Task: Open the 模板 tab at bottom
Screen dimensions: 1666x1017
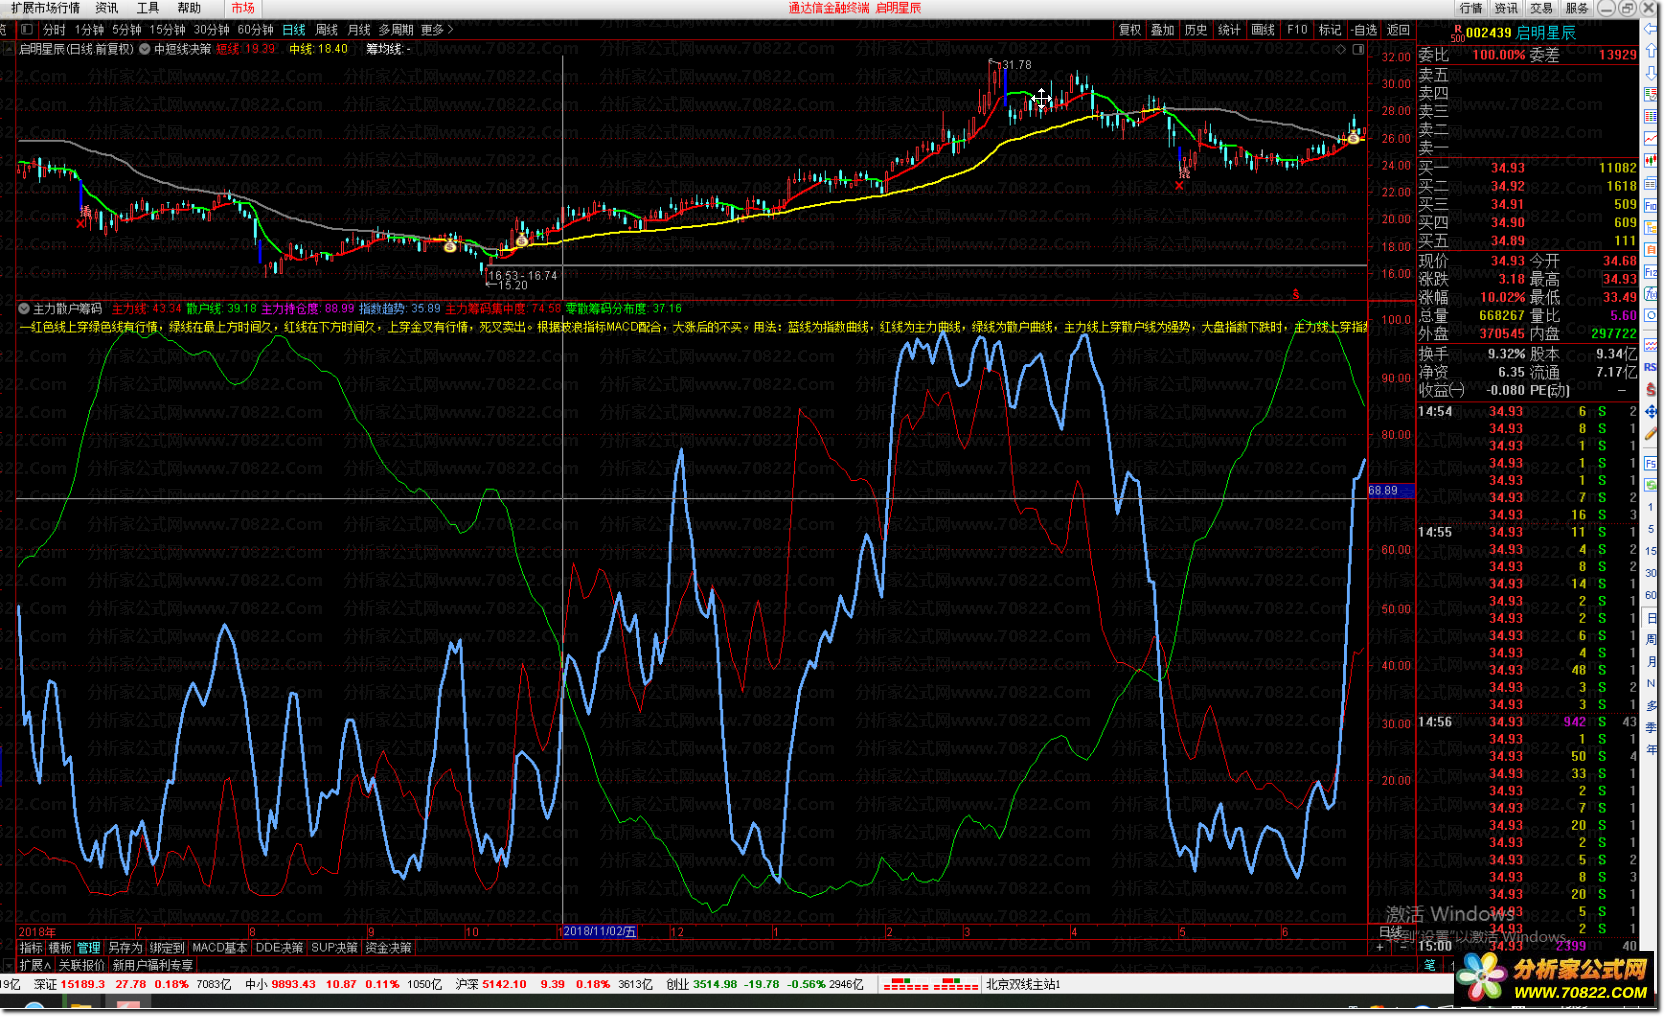Action: pyautogui.click(x=60, y=948)
